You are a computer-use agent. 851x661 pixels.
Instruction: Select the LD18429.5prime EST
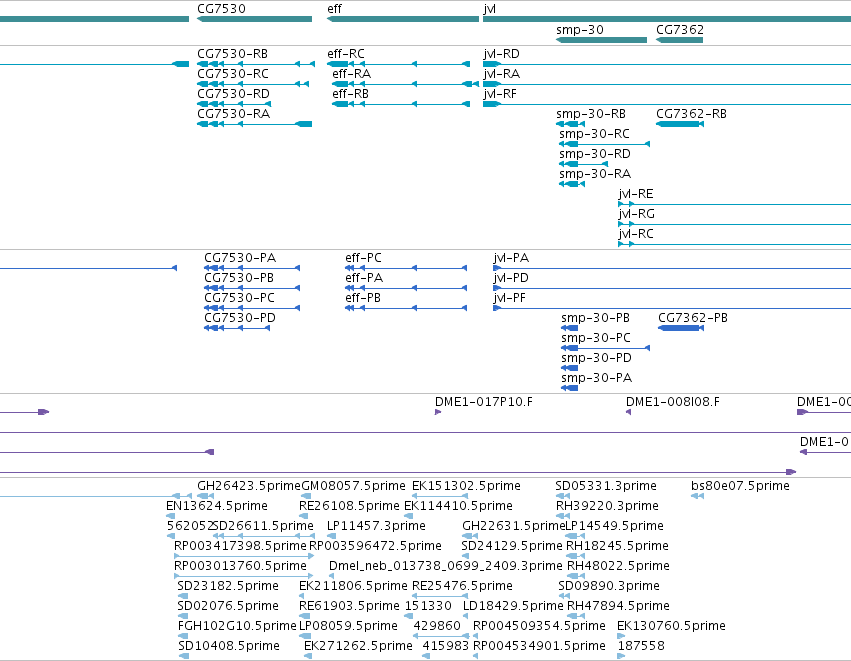466,616
